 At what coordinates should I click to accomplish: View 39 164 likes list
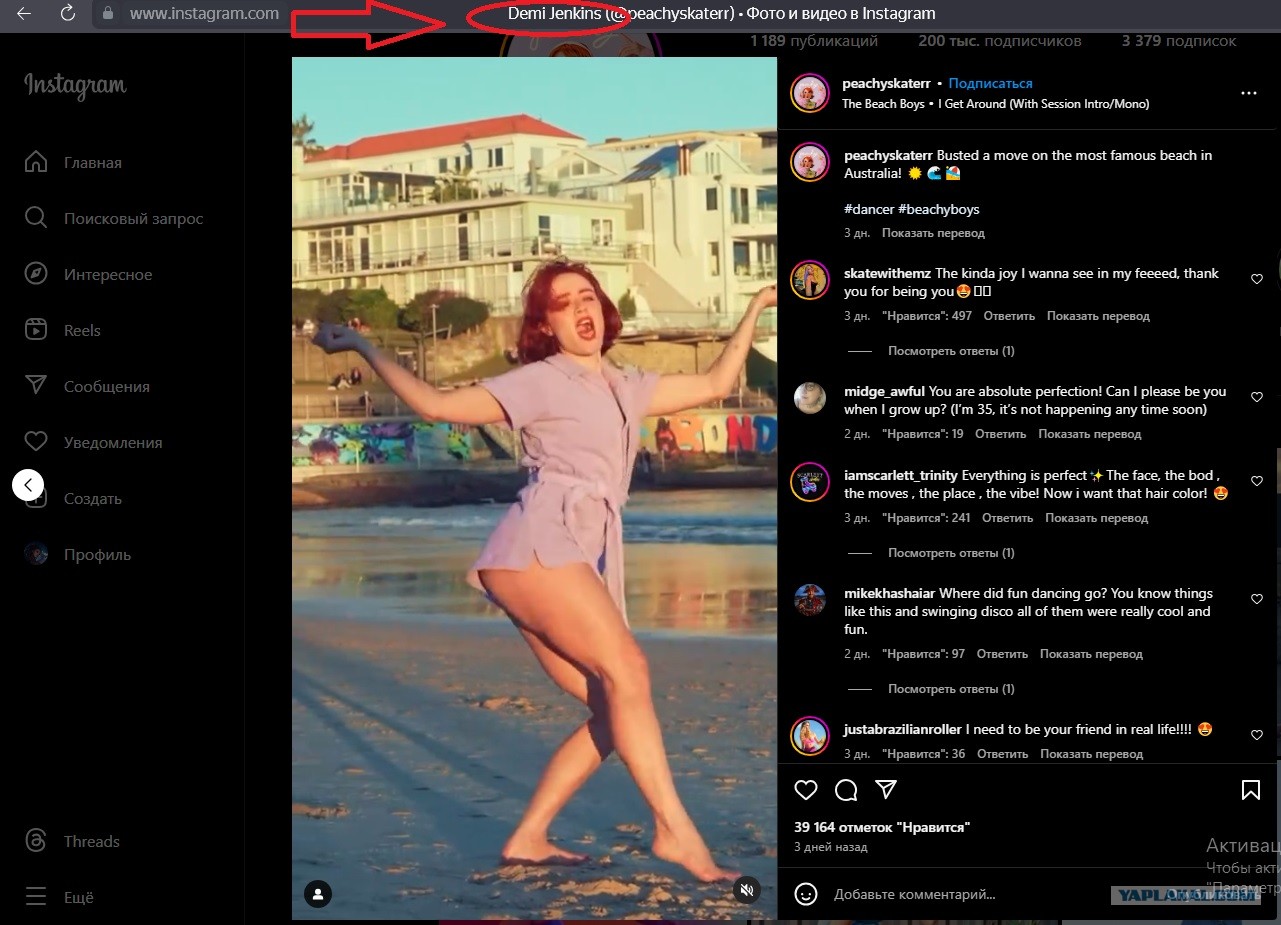882,827
